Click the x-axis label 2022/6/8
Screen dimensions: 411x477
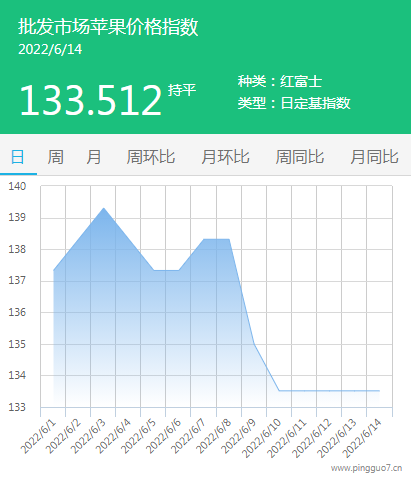coord(214,437)
